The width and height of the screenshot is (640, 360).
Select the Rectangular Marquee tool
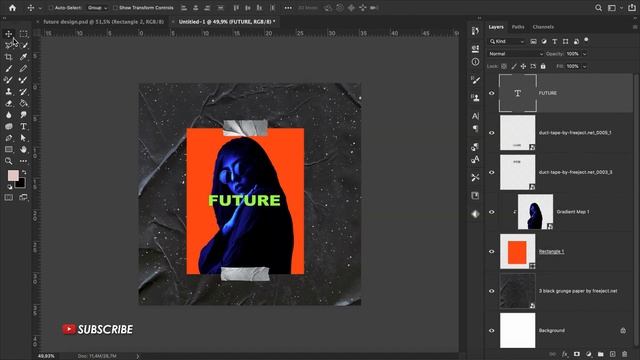click(x=24, y=34)
